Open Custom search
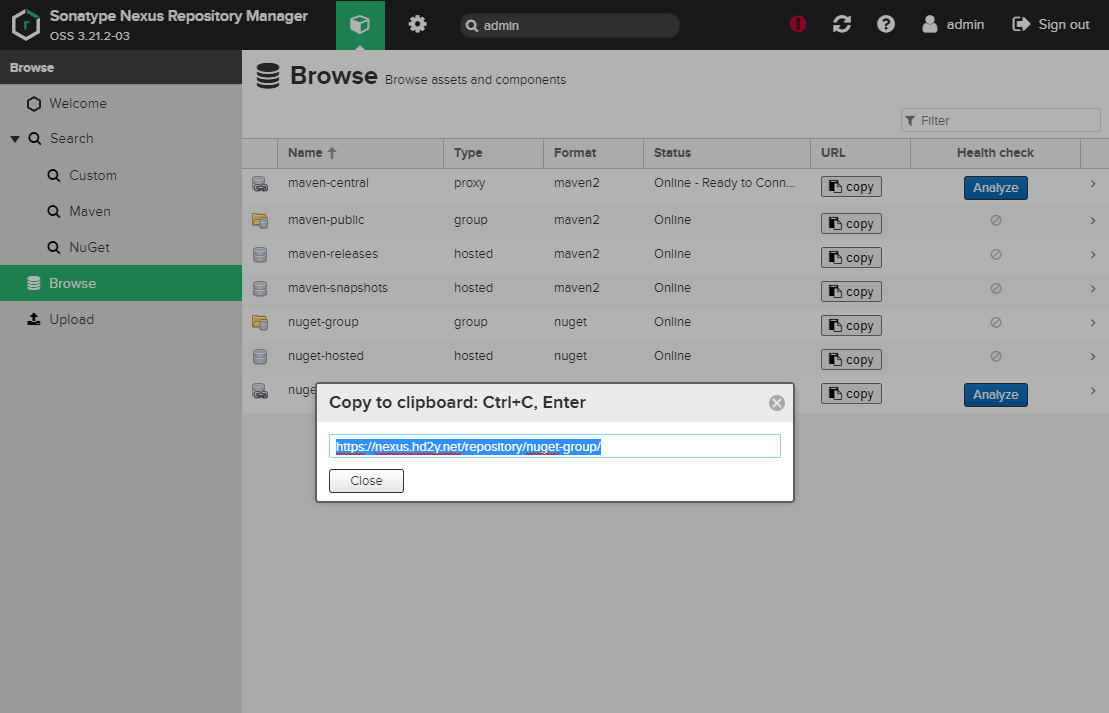 [93, 175]
